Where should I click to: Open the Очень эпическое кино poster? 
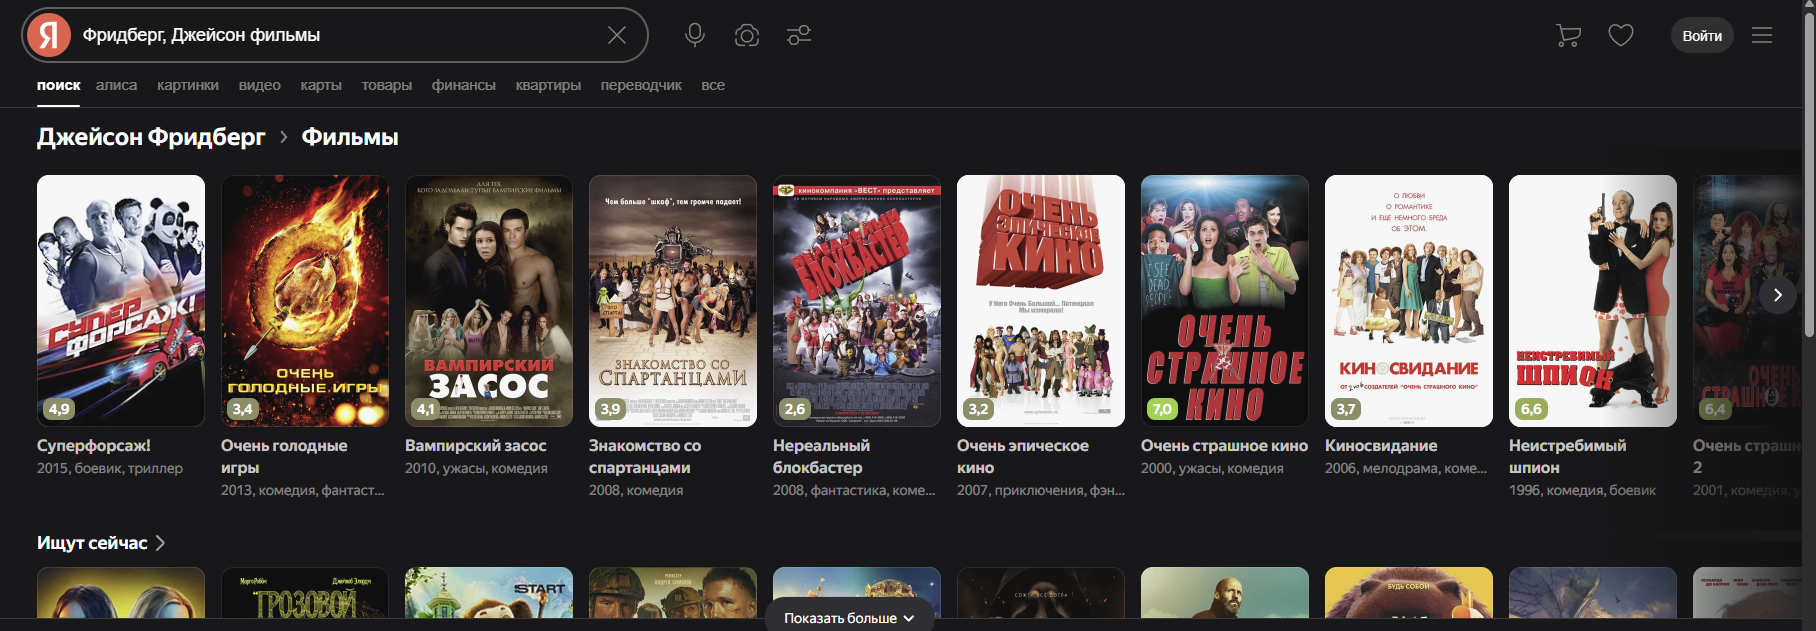pyautogui.click(x=1041, y=301)
